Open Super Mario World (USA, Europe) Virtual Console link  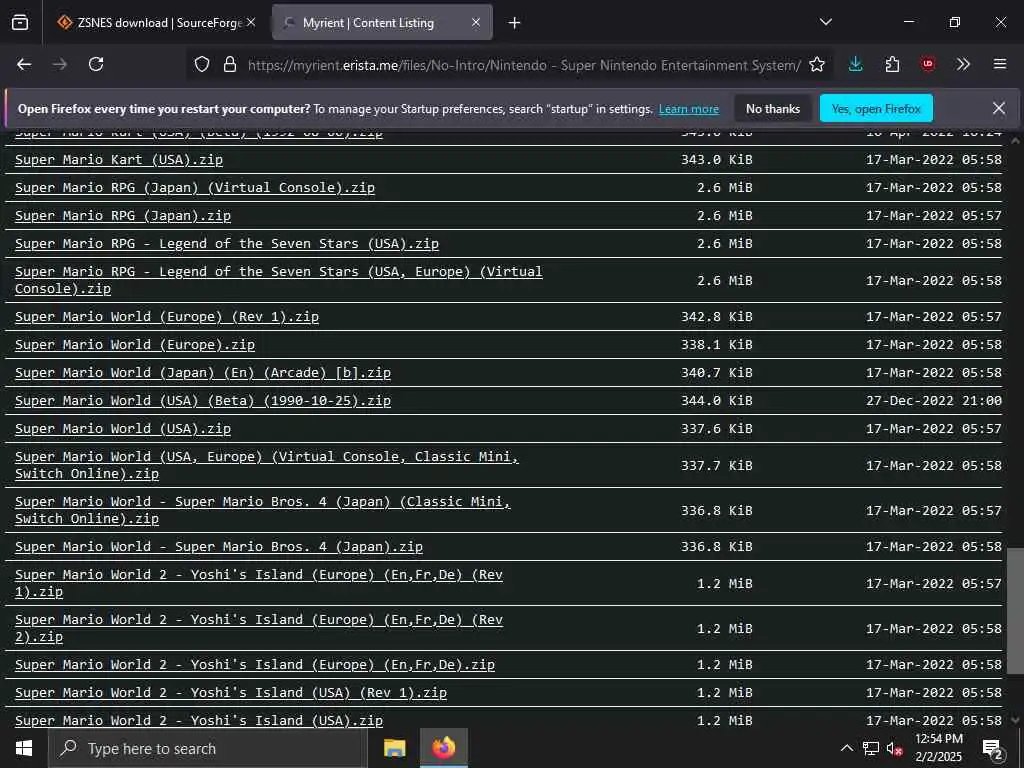coord(266,465)
